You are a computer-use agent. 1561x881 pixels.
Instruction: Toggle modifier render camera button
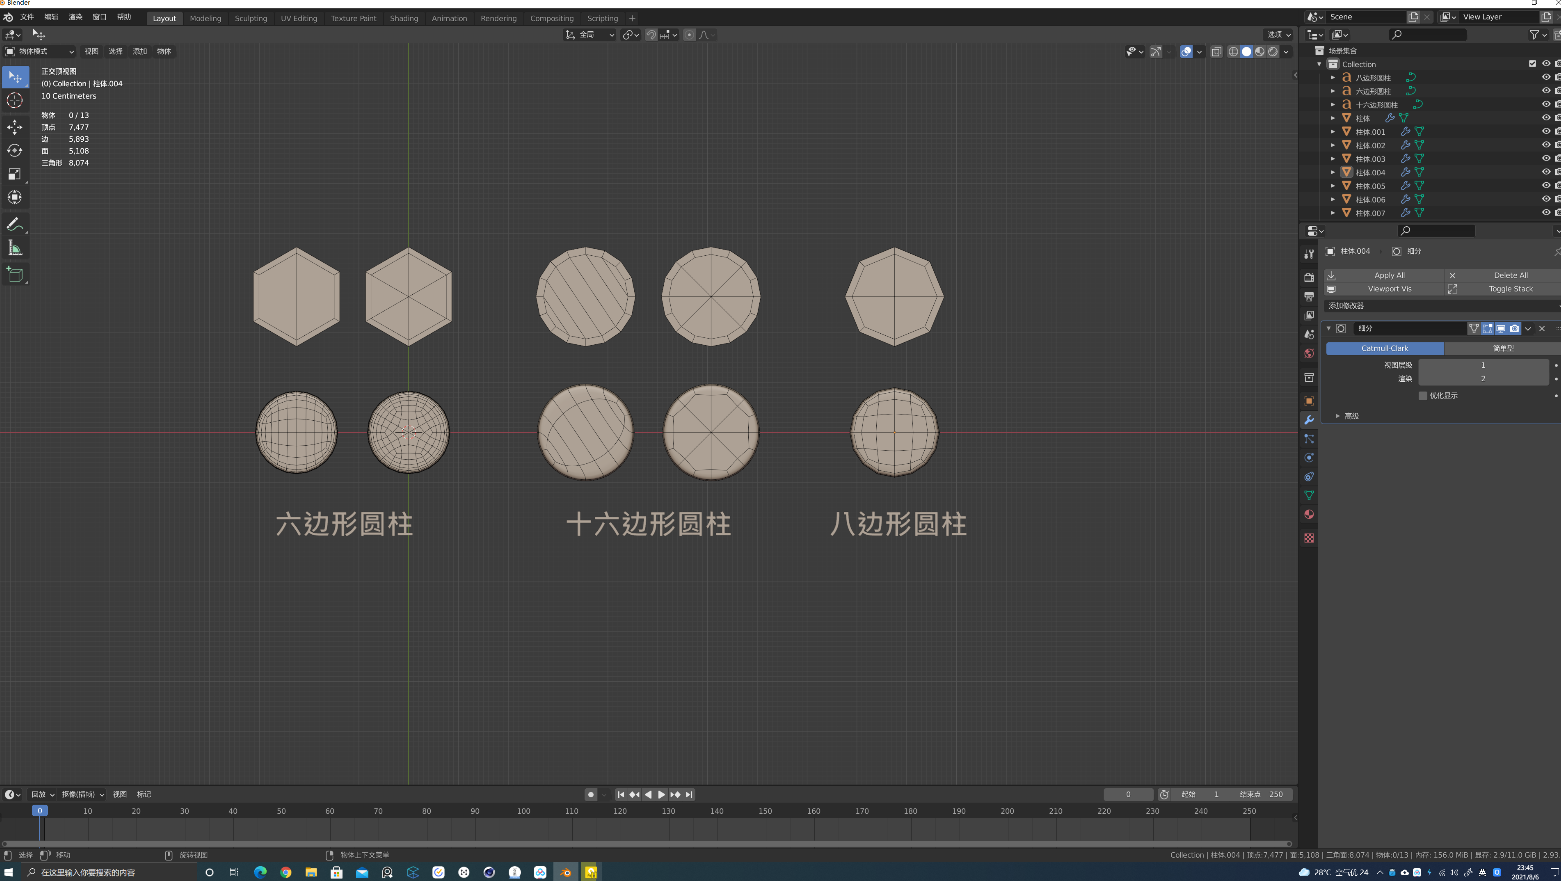point(1514,328)
